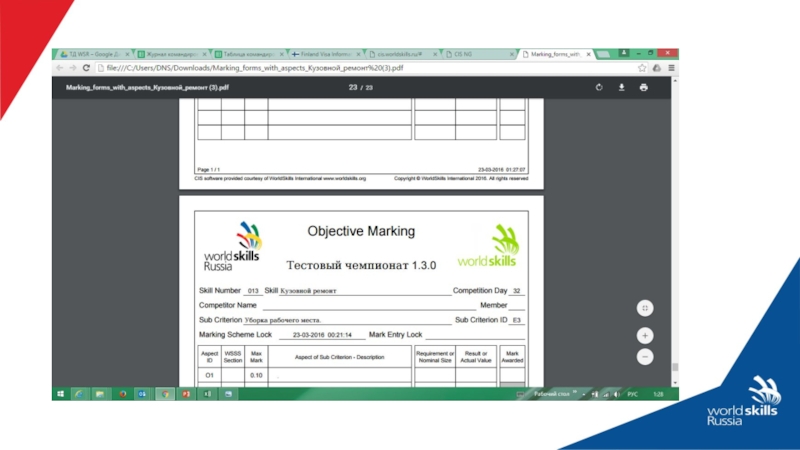Open the network icon in the tray
Viewport: 800px width, 450px height.
pos(606,394)
